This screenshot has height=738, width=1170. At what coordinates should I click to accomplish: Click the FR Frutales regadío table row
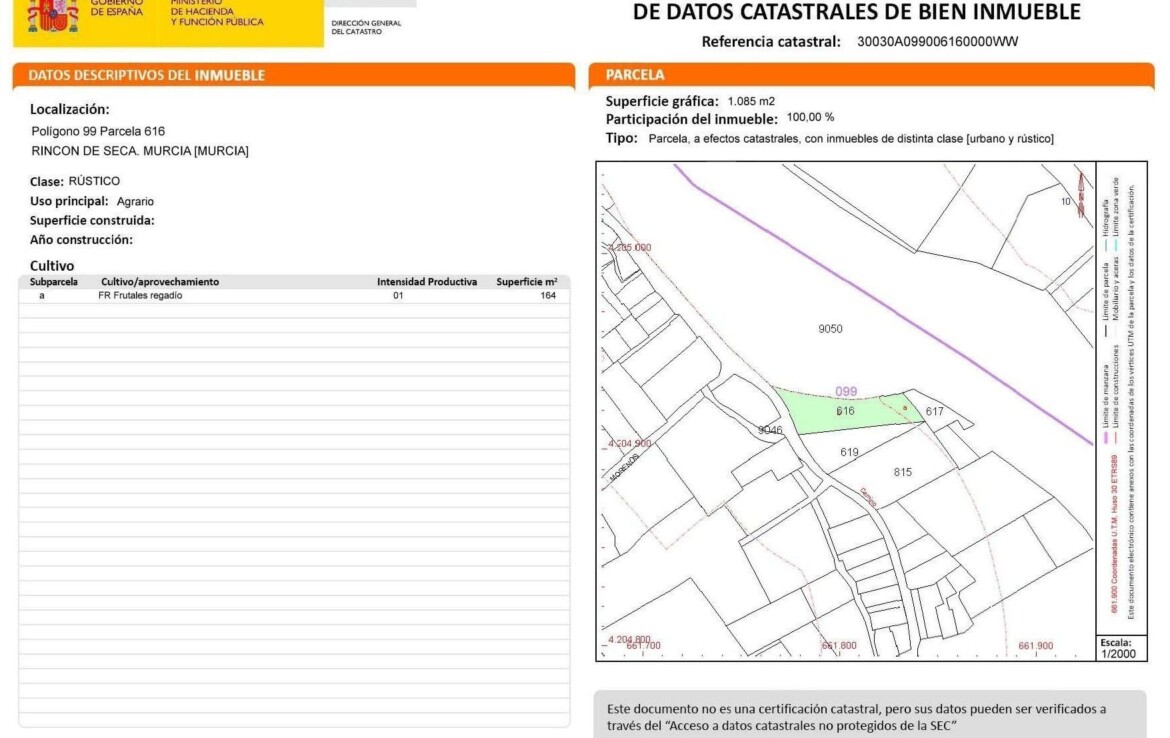(x=293, y=296)
